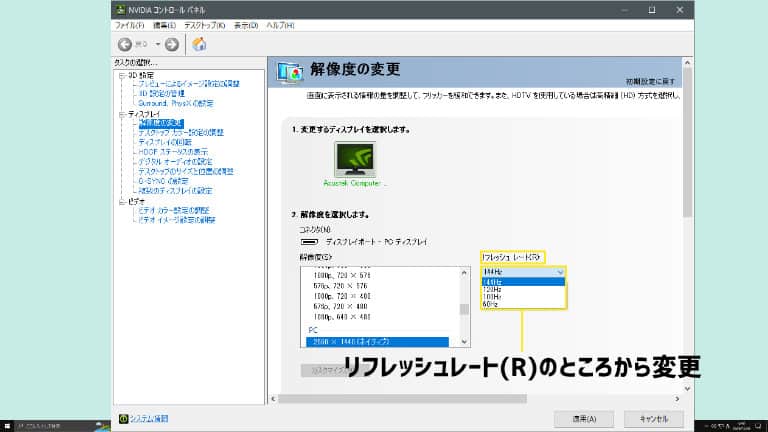Open G-SYNC の設定 page
This screenshot has width=768, height=432.
pos(163,181)
